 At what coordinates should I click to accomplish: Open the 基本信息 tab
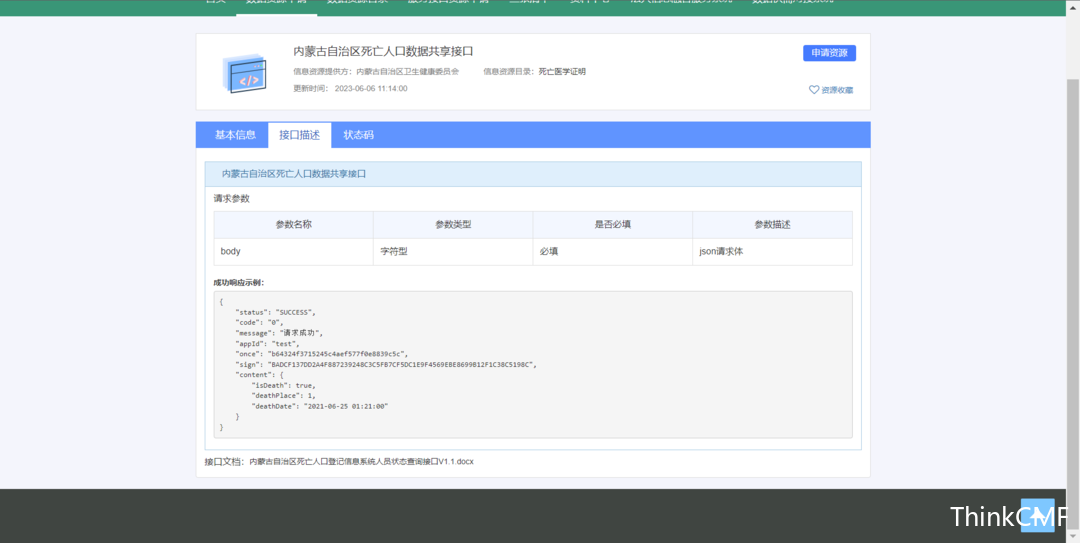click(235, 135)
